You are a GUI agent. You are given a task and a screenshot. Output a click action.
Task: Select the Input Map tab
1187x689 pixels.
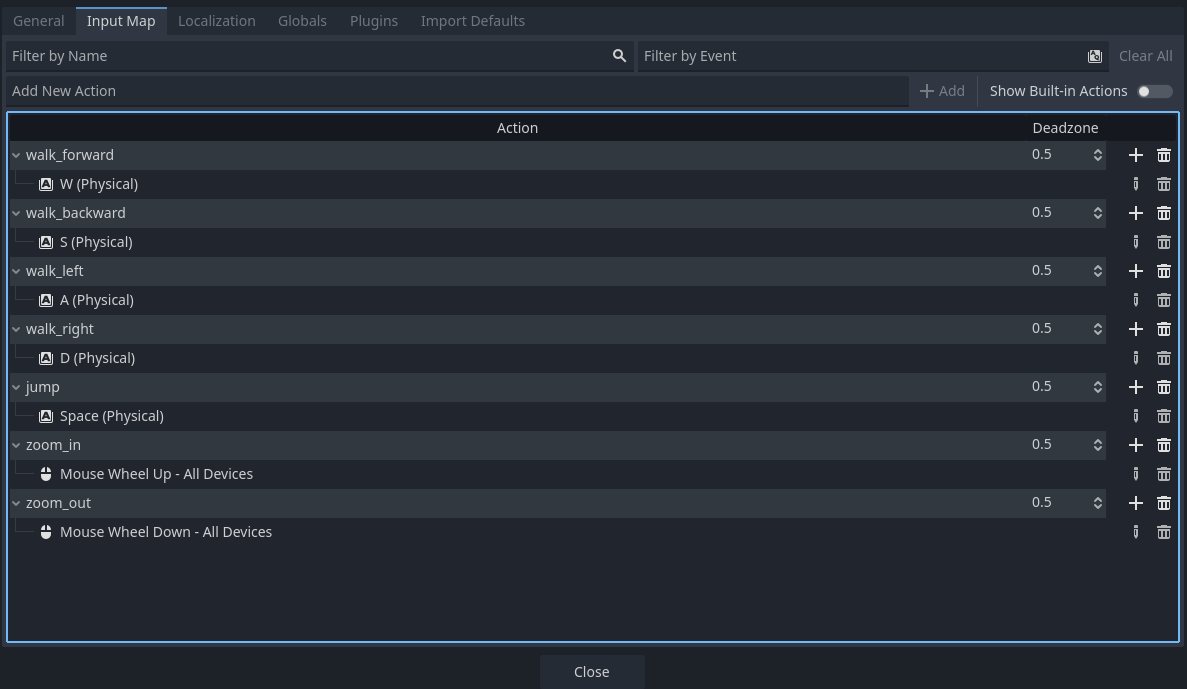[121, 21]
